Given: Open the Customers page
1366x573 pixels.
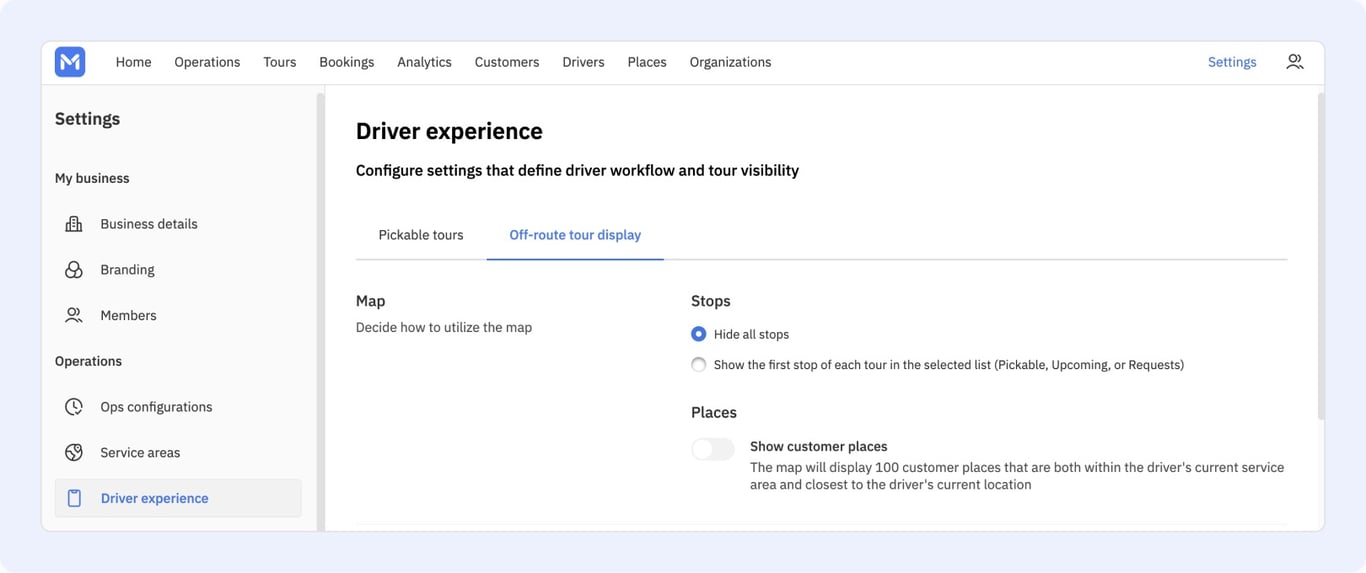Looking at the screenshot, I should (x=507, y=62).
